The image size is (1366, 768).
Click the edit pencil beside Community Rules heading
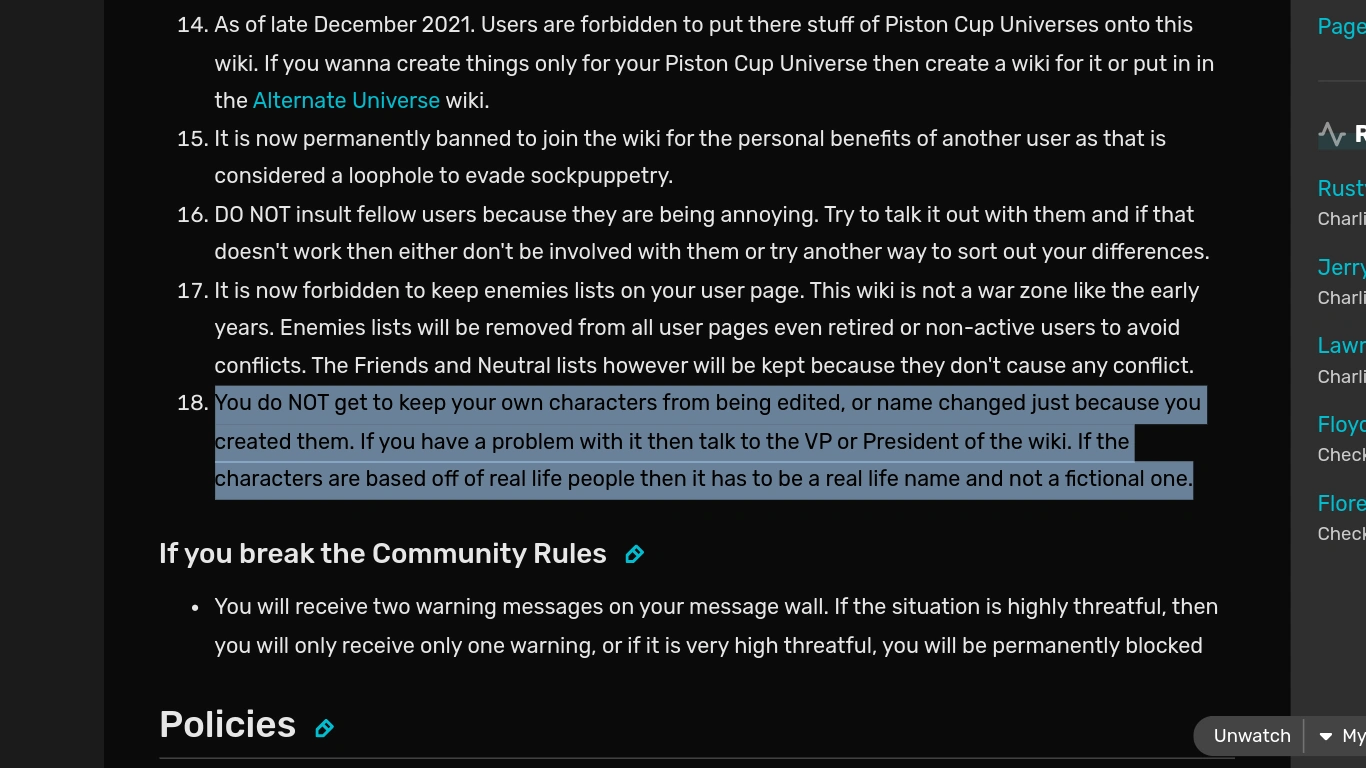click(x=634, y=553)
